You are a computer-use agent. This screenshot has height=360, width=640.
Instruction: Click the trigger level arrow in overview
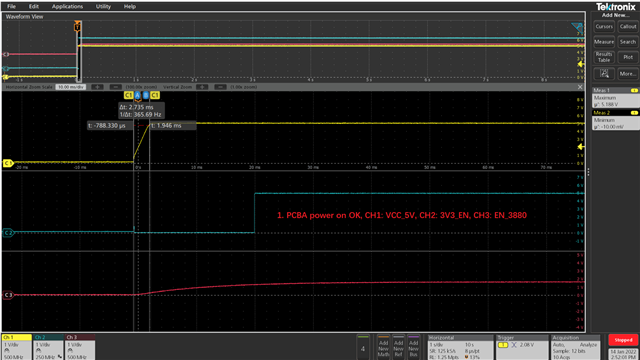click(x=581, y=64)
